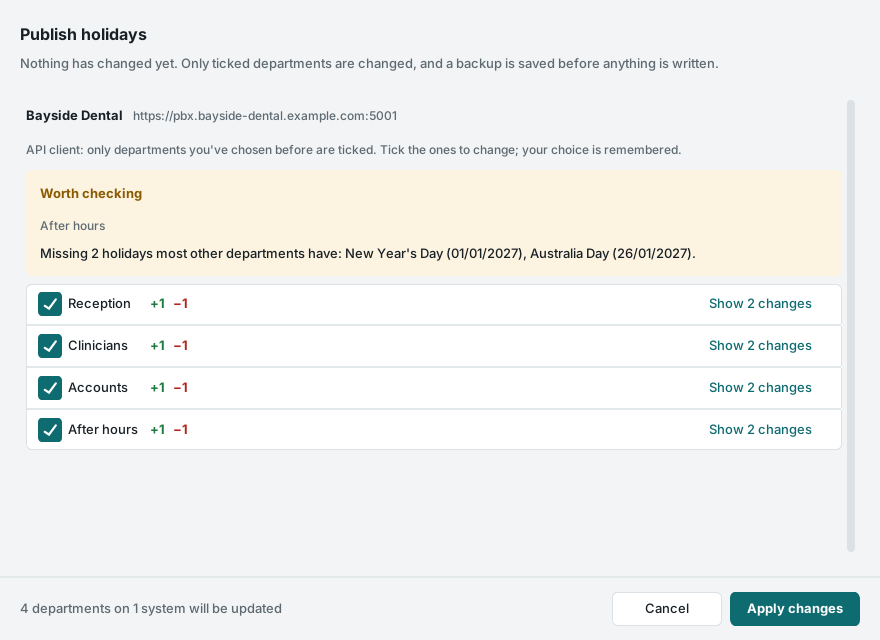The width and height of the screenshot is (880, 640).
Task: Click the 'Nothing has changed yet' description
Action: point(369,63)
